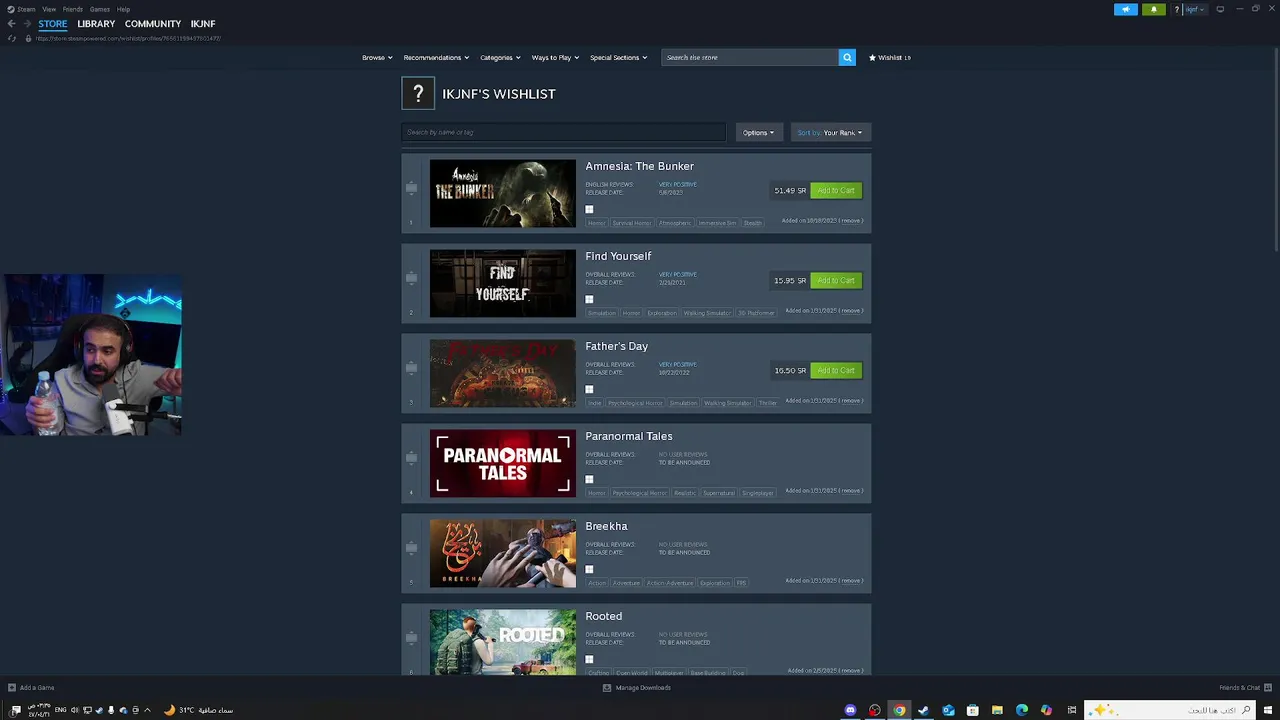Toggle platform checkbox for Rooted
The height and width of the screenshot is (720, 1280).
589,659
